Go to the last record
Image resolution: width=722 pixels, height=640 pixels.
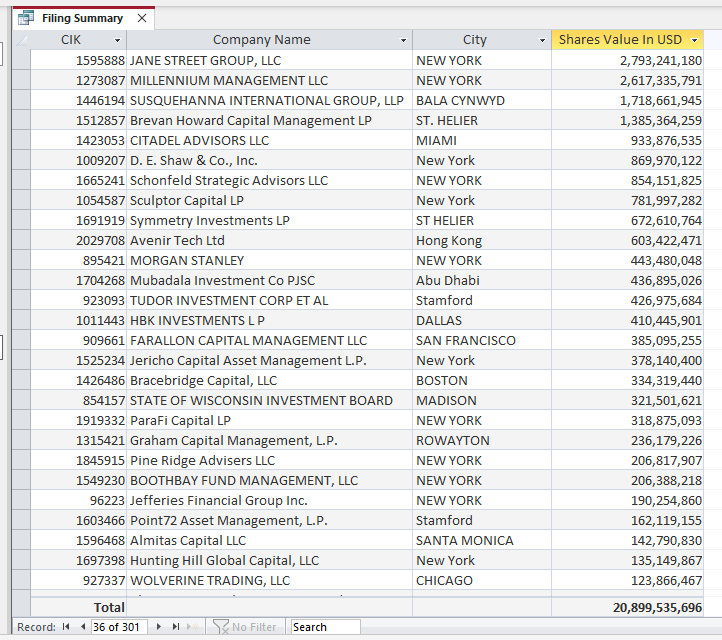click(x=175, y=627)
